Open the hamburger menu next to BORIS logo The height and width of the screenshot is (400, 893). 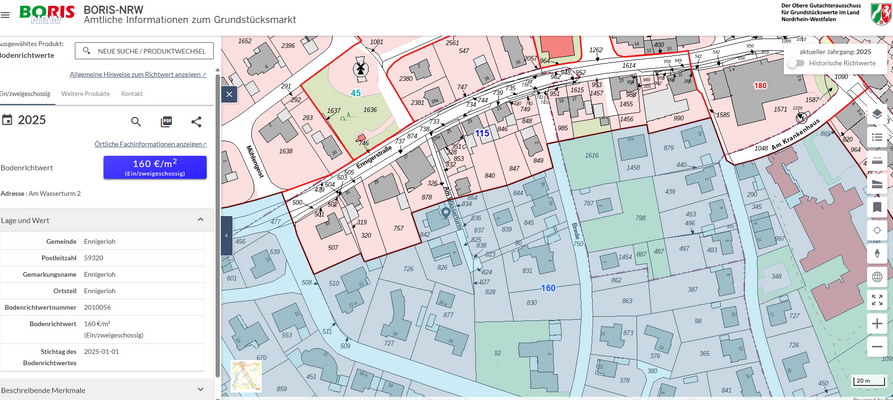5,14
